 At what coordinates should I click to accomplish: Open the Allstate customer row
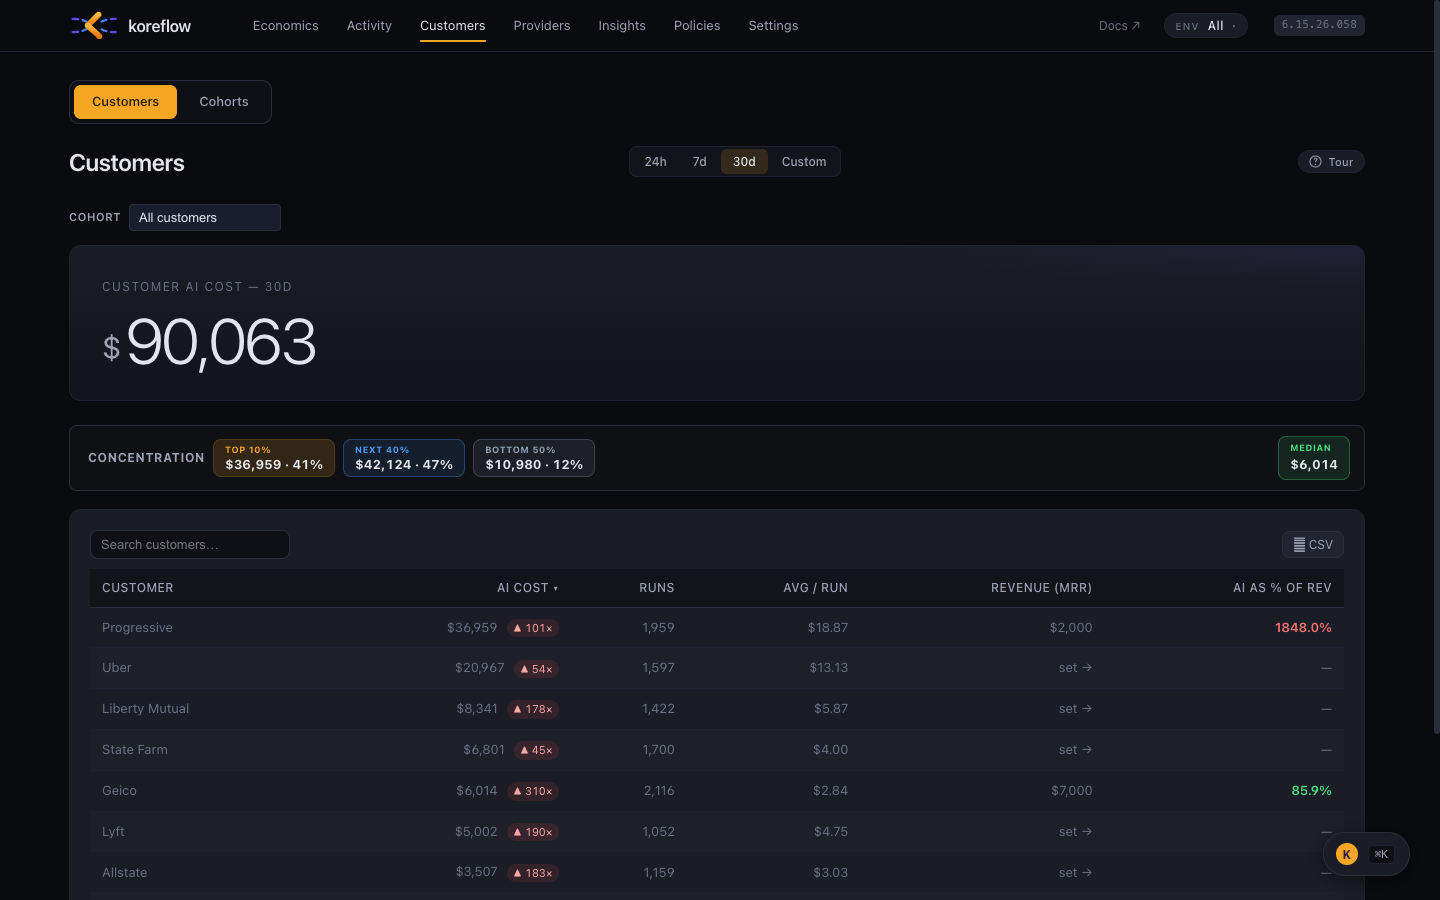pos(717,873)
